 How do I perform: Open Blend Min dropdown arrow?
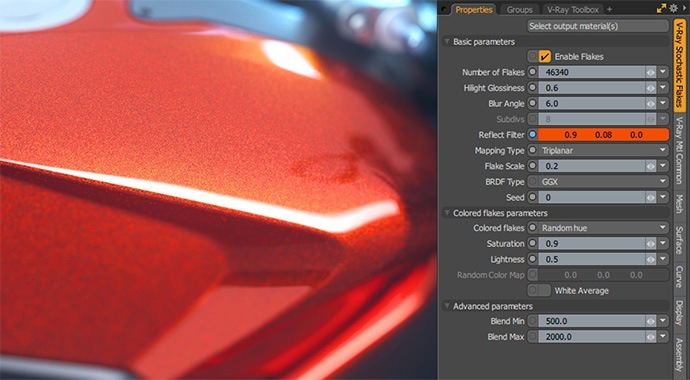click(663, 321)
